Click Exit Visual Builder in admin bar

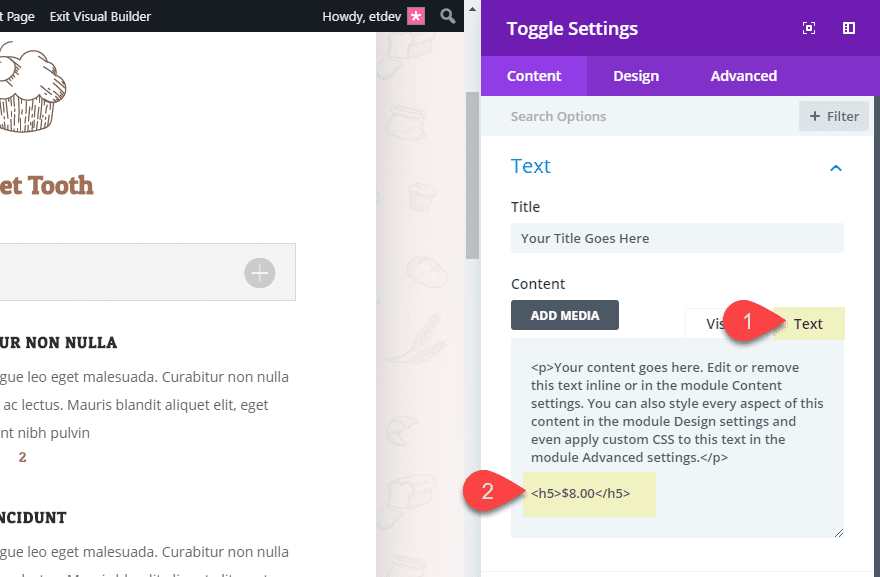click(101, 16)
